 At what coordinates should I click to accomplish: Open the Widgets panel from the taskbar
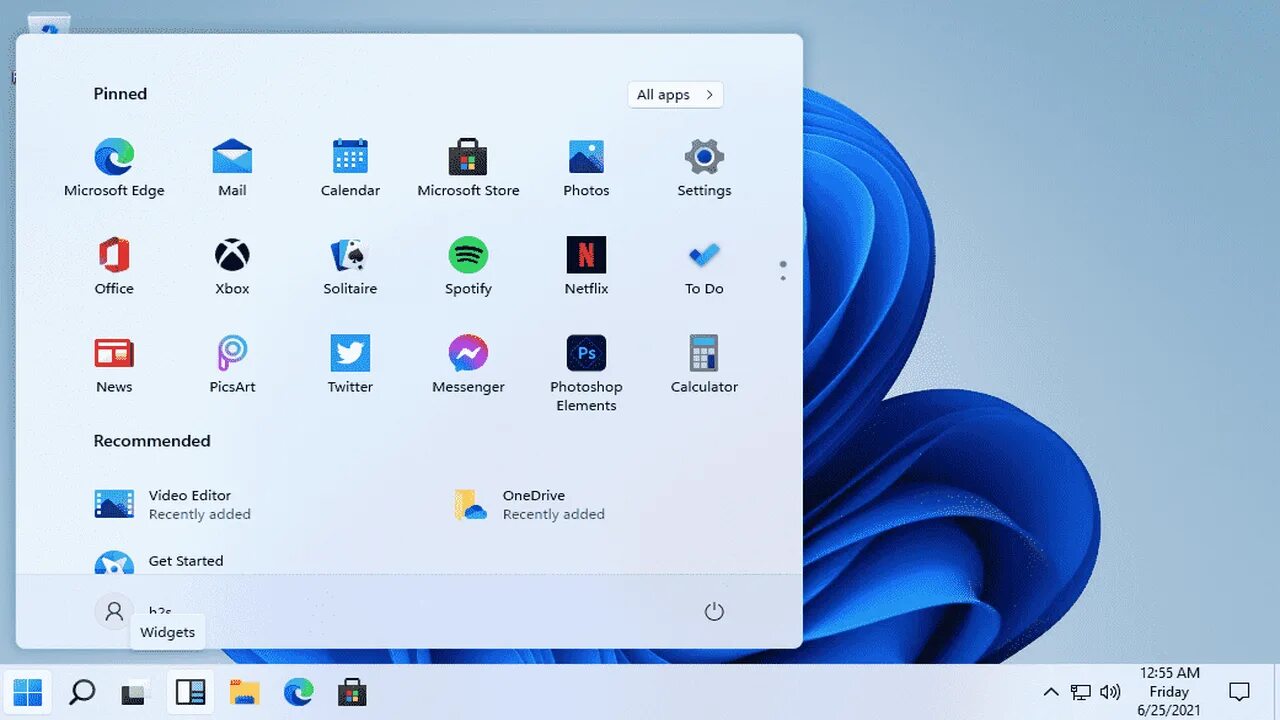[189, 691]
